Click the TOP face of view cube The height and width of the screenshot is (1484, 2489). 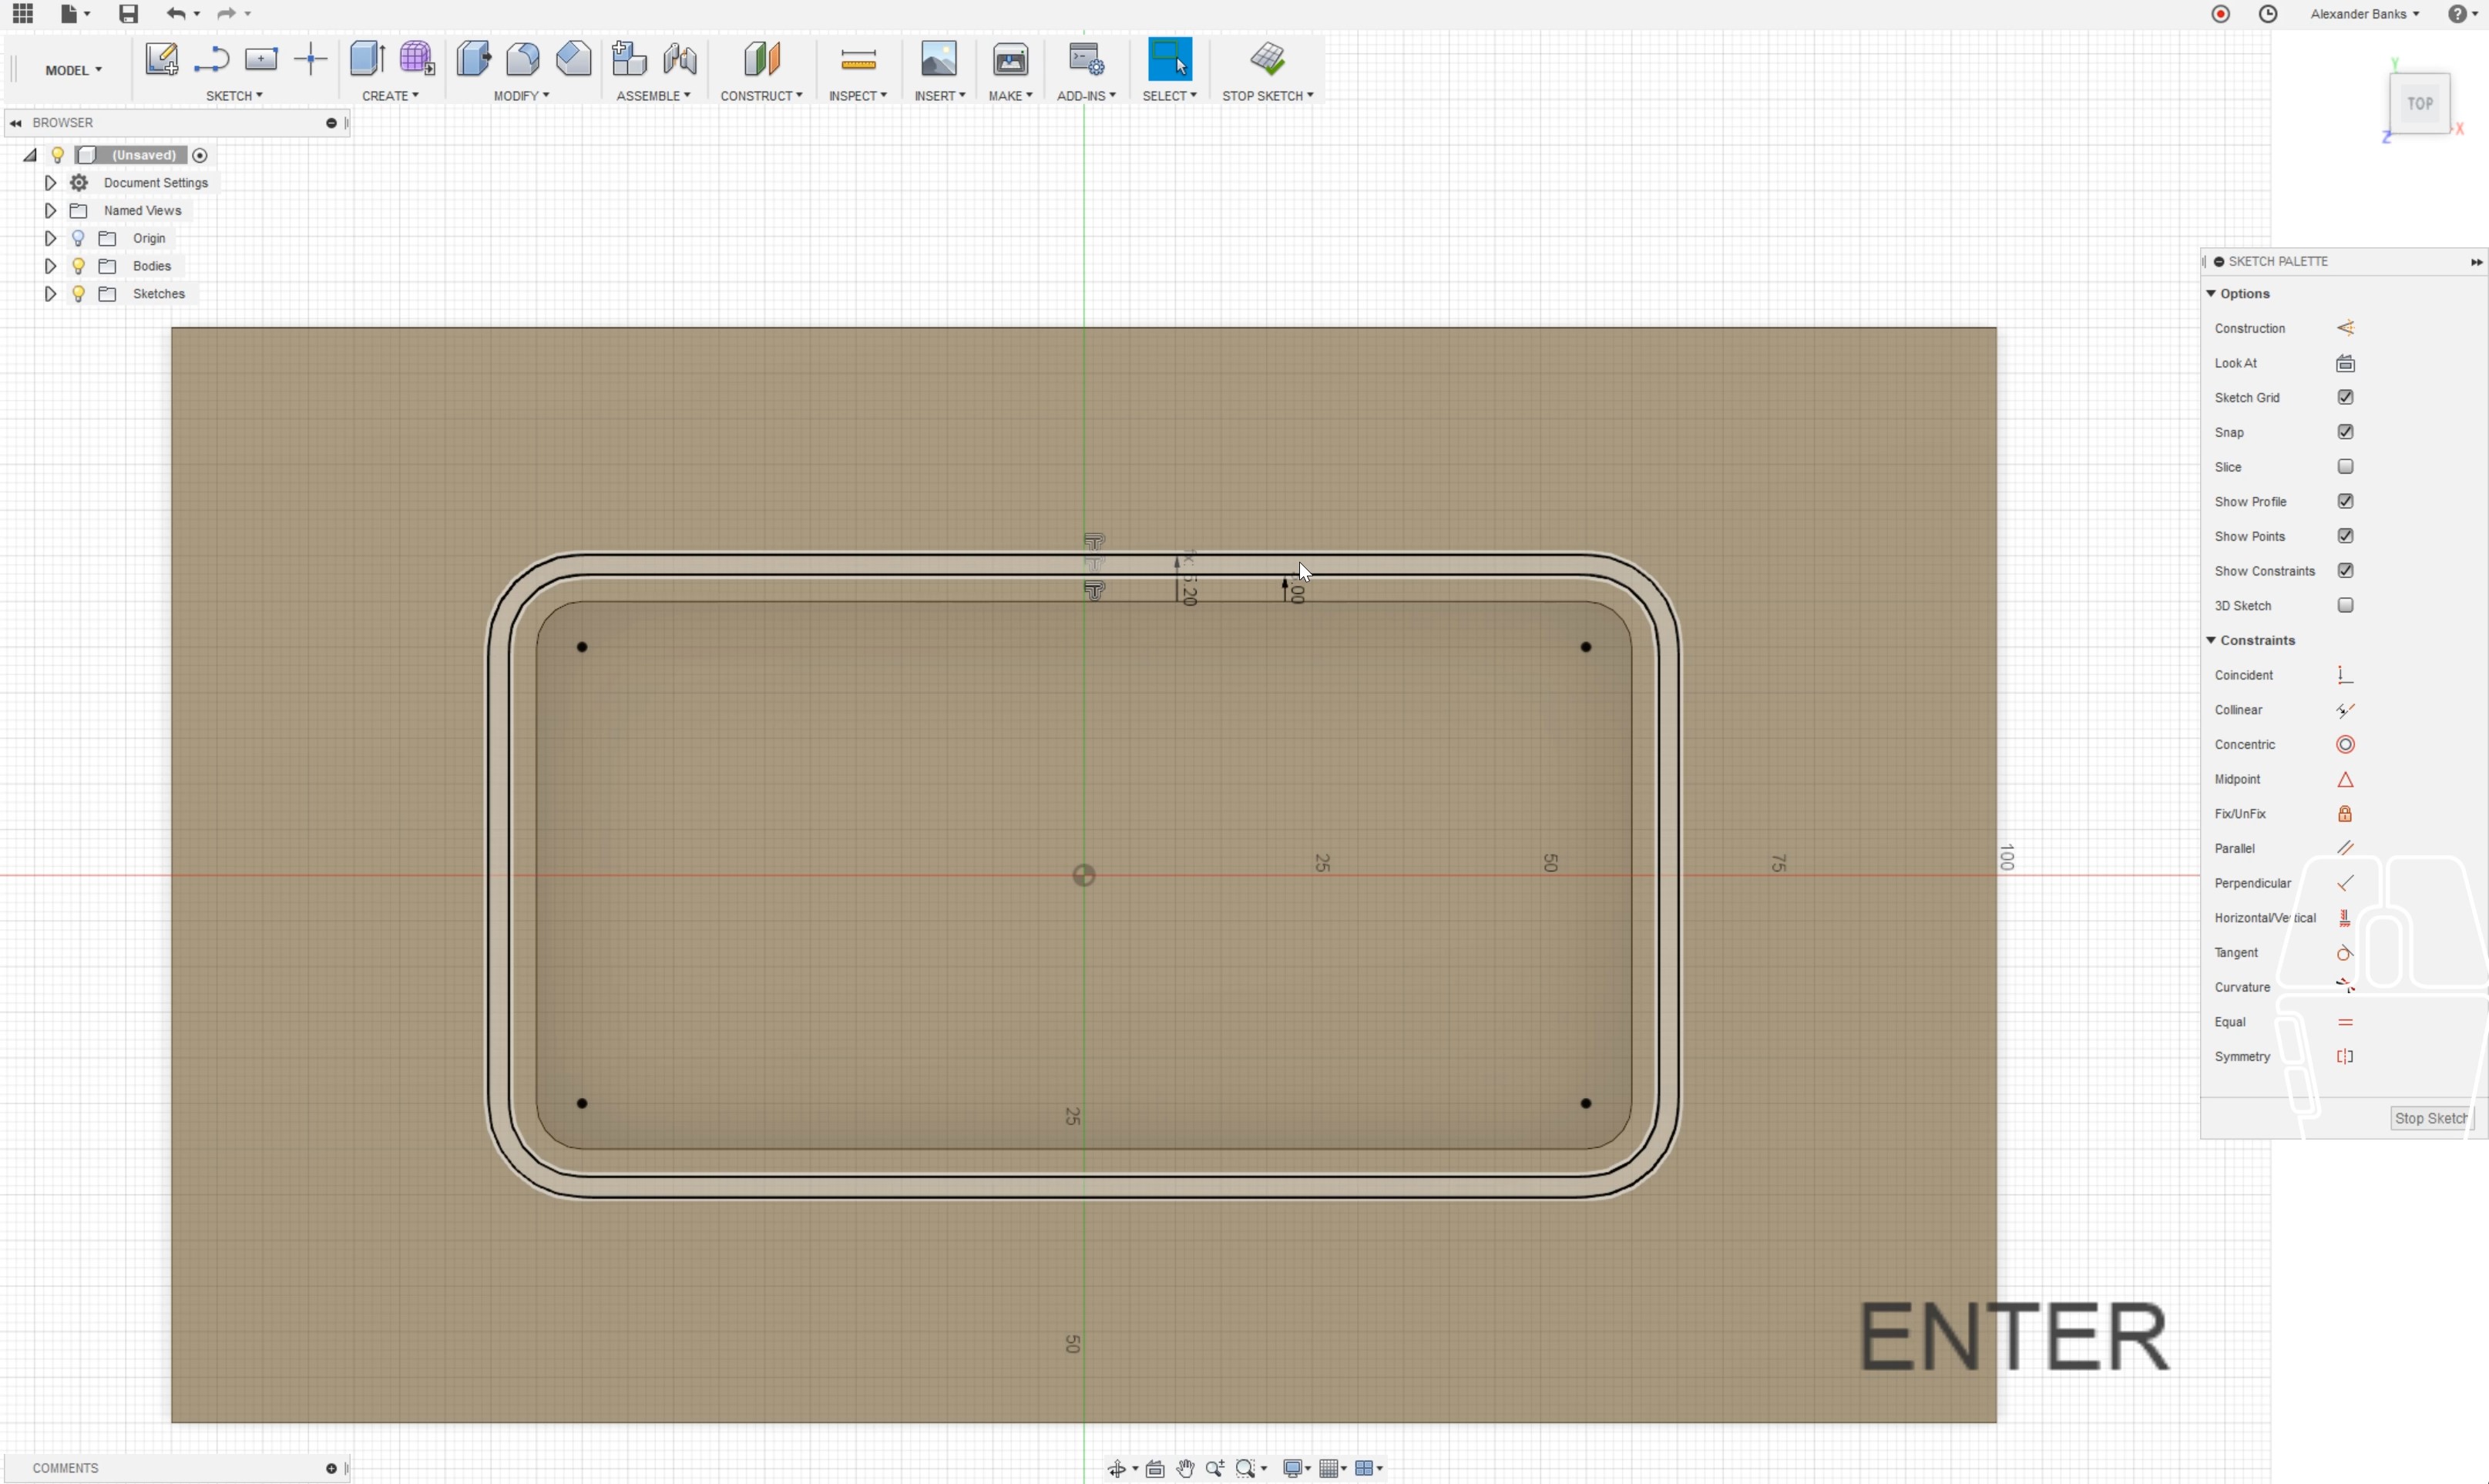point(2419,104)
